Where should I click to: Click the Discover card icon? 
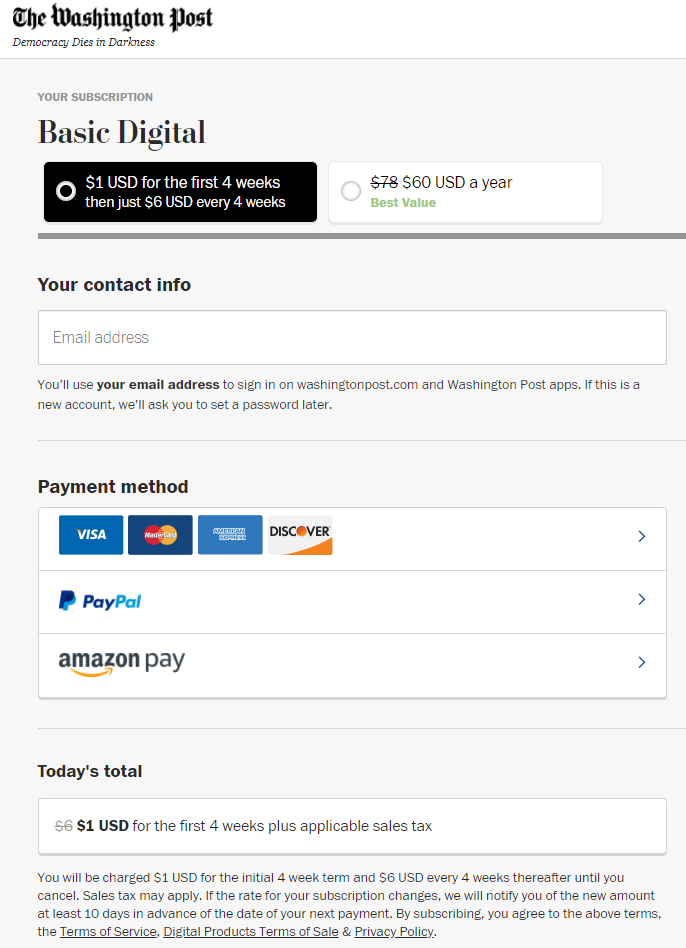(x=300, y=534)
